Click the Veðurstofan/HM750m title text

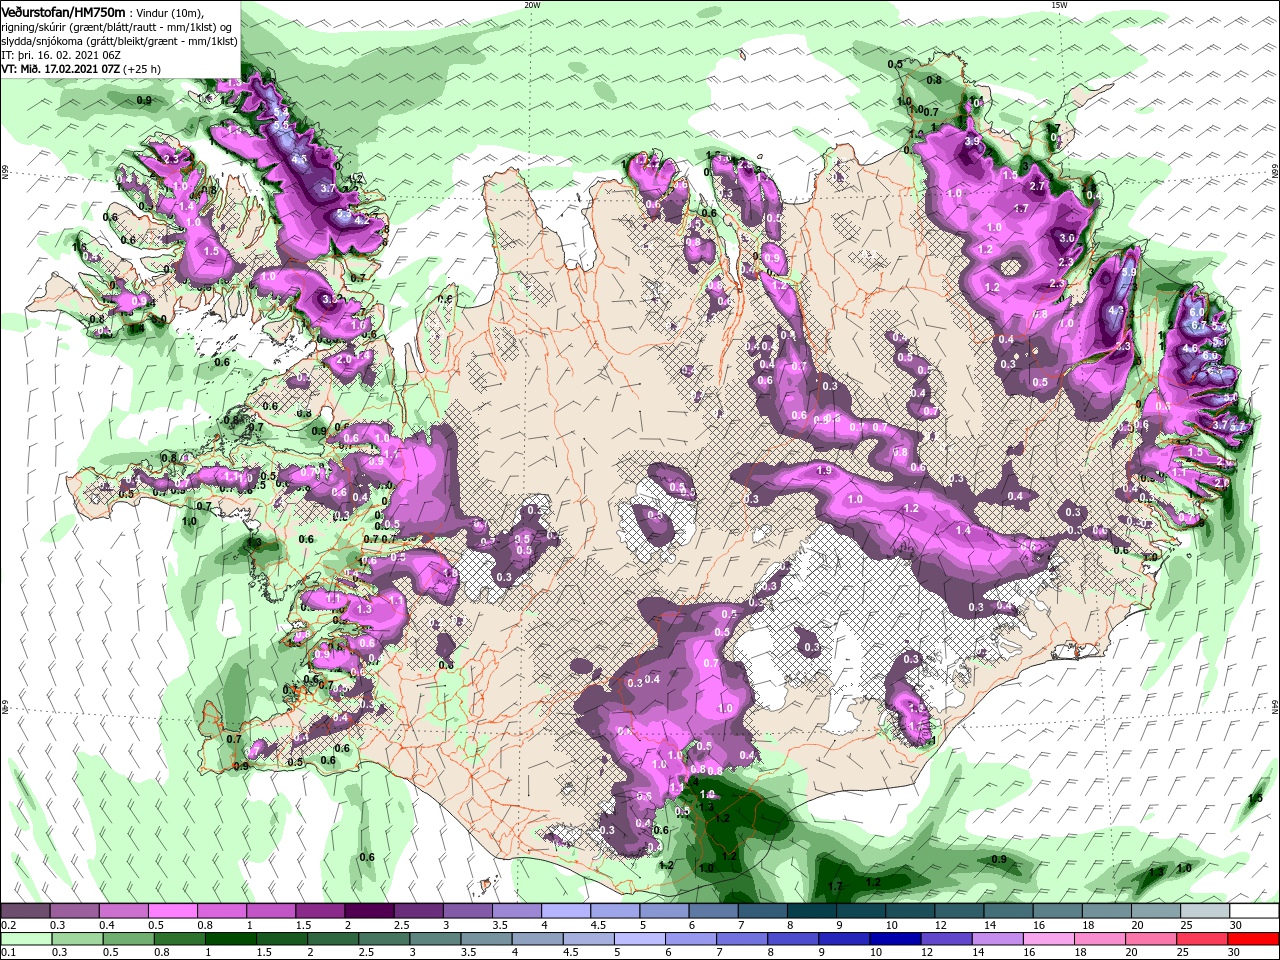point(63,11)
